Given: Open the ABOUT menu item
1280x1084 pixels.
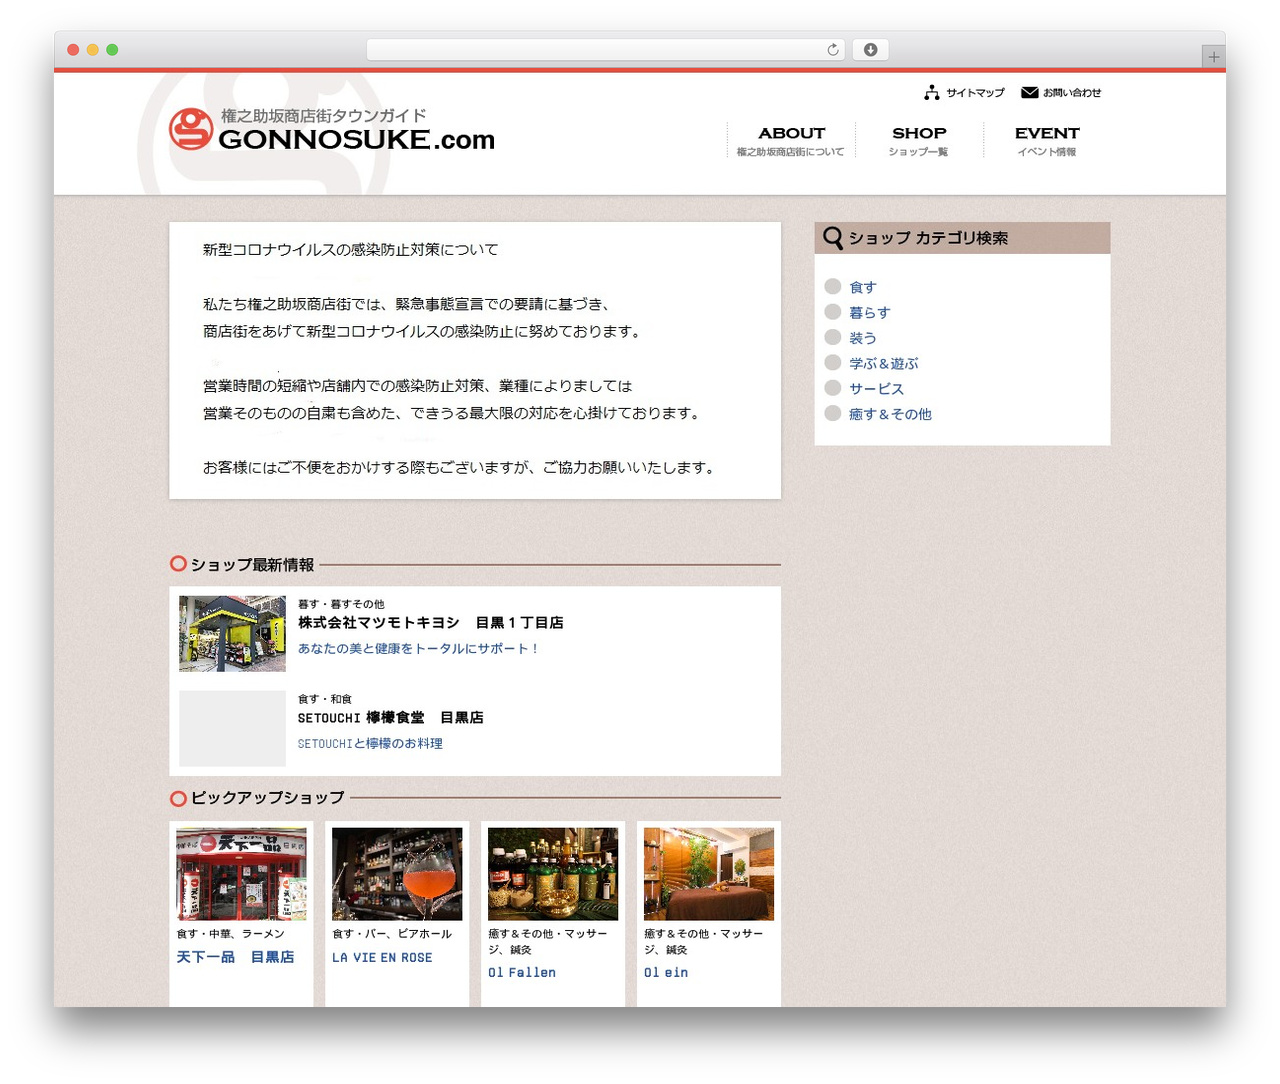Looking at the screenshot, I should pyautogui.click(x=791, y=140).
